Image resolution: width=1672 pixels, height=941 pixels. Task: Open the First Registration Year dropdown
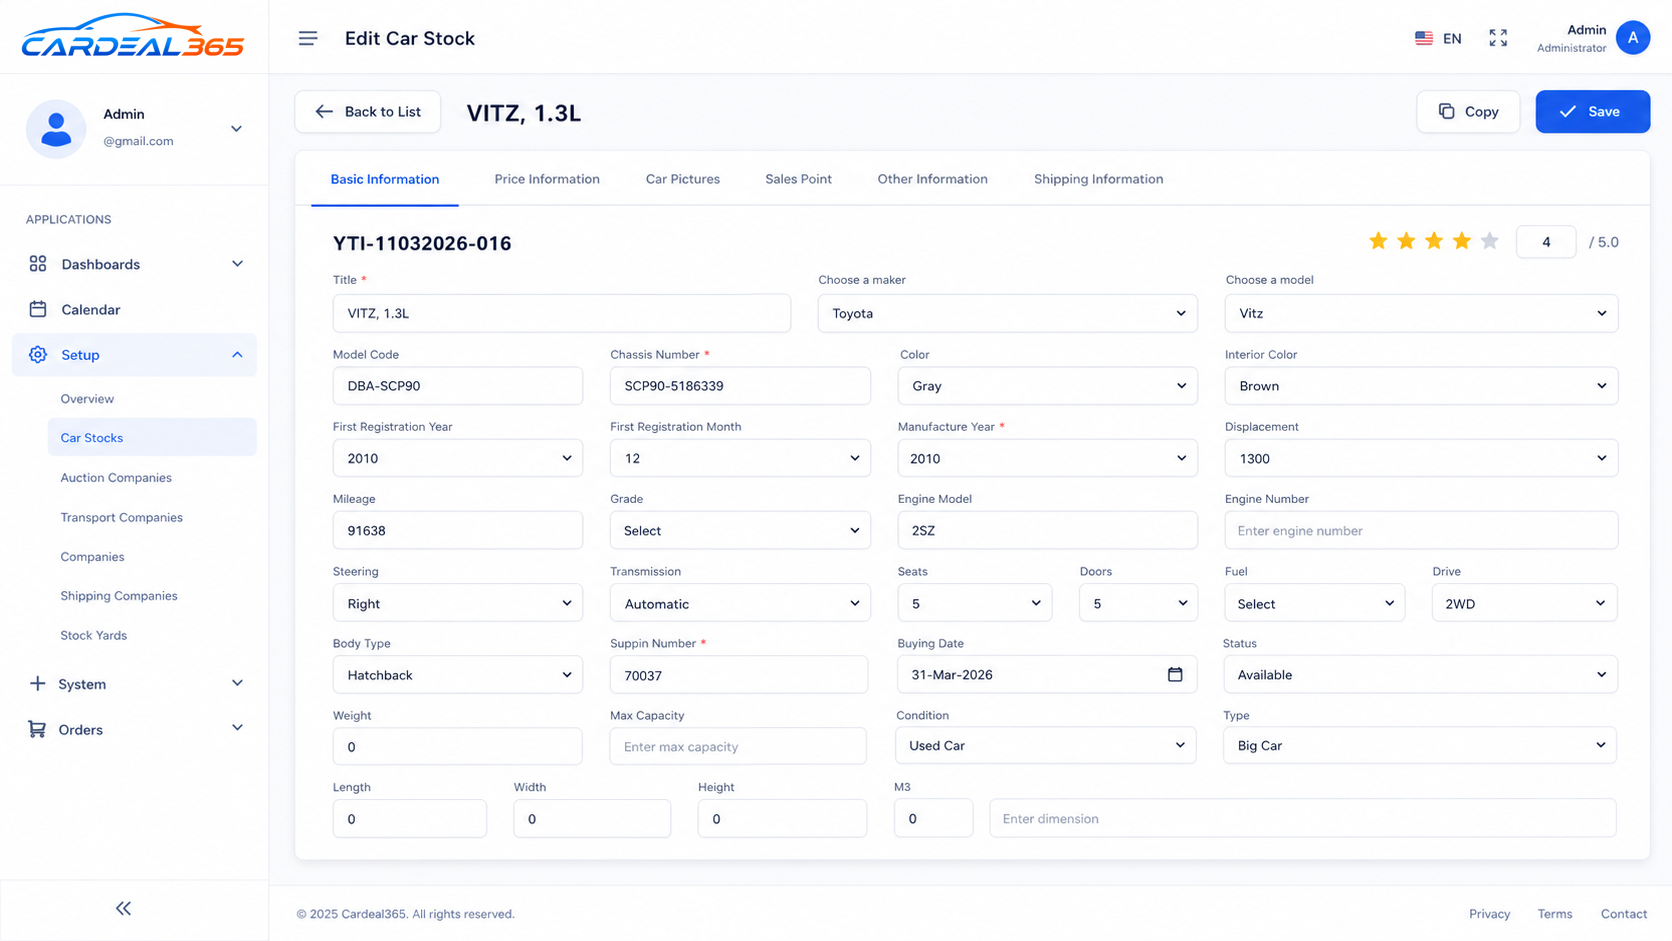(457, 458)
